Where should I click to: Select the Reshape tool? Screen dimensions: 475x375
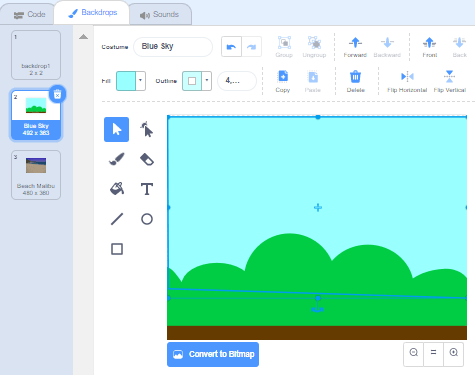pyautogui.click(x=146, y=129)
